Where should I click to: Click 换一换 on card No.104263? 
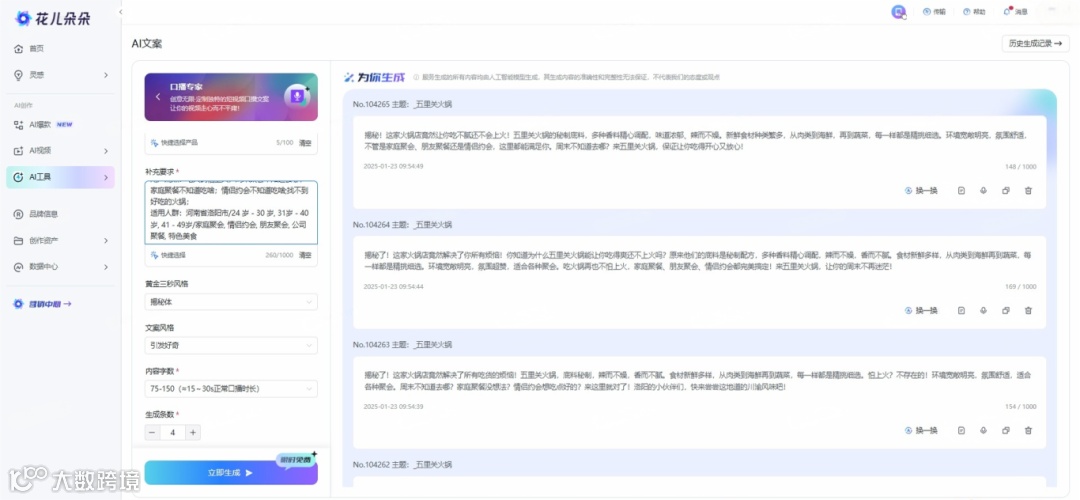(921, 430)
